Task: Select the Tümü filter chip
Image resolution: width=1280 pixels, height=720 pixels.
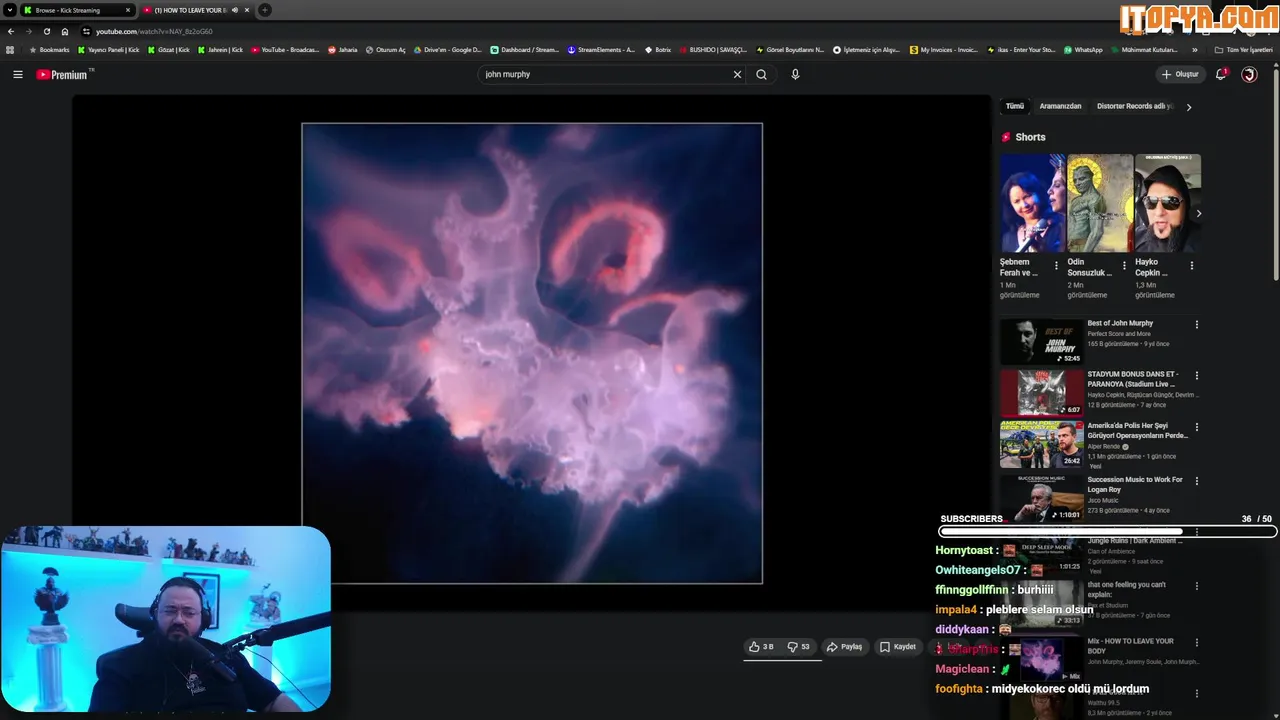Action: point(1015,106)
